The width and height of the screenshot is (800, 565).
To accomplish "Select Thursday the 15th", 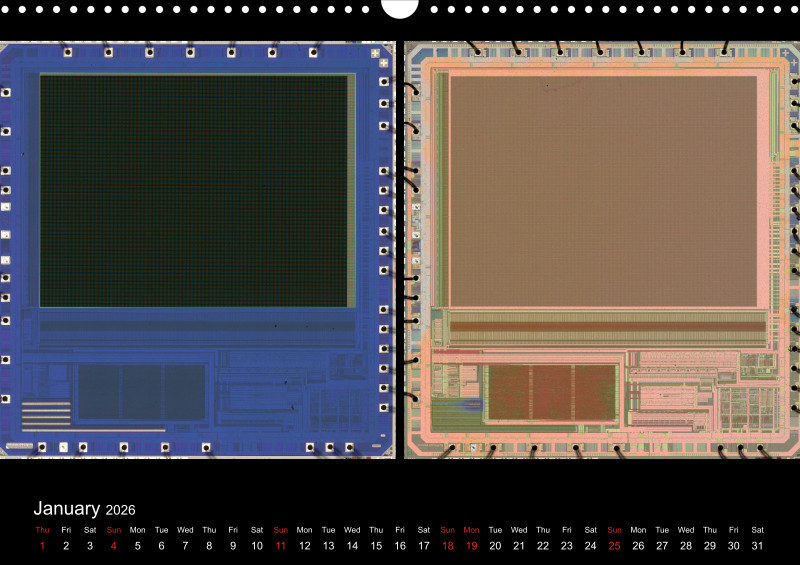I will pos(376,546).
